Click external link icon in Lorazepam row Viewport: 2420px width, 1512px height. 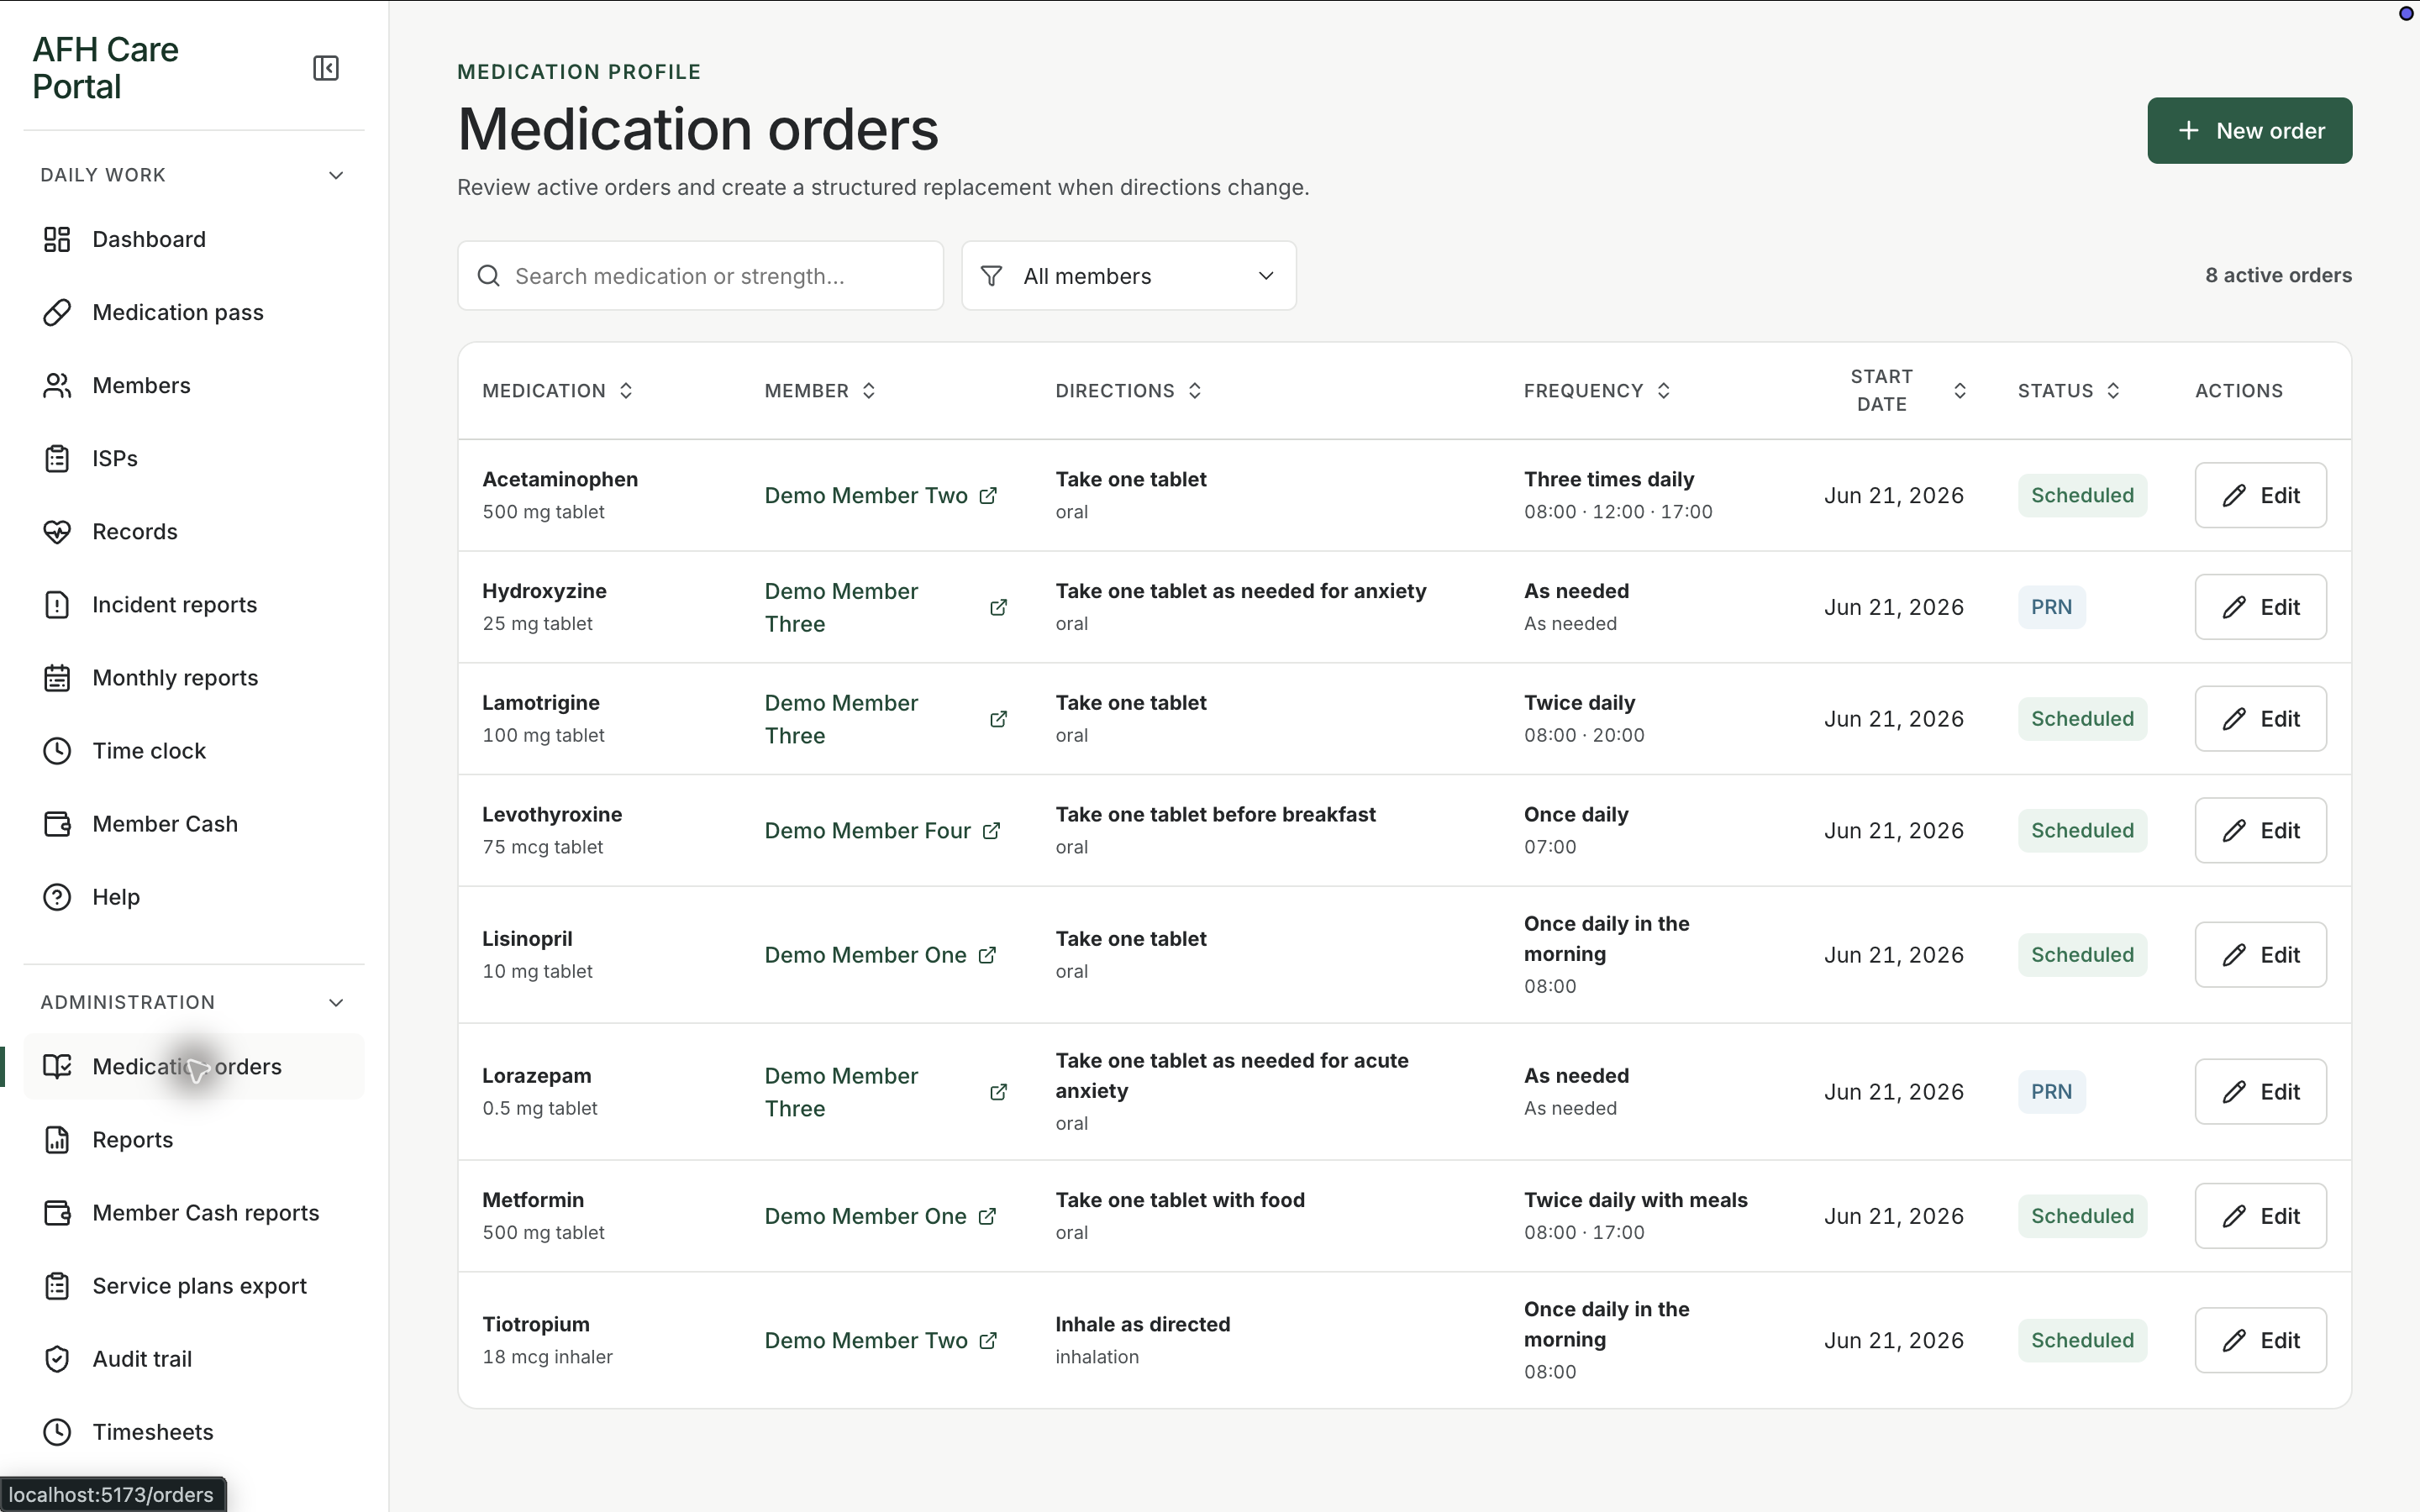tap(998, 1092)
